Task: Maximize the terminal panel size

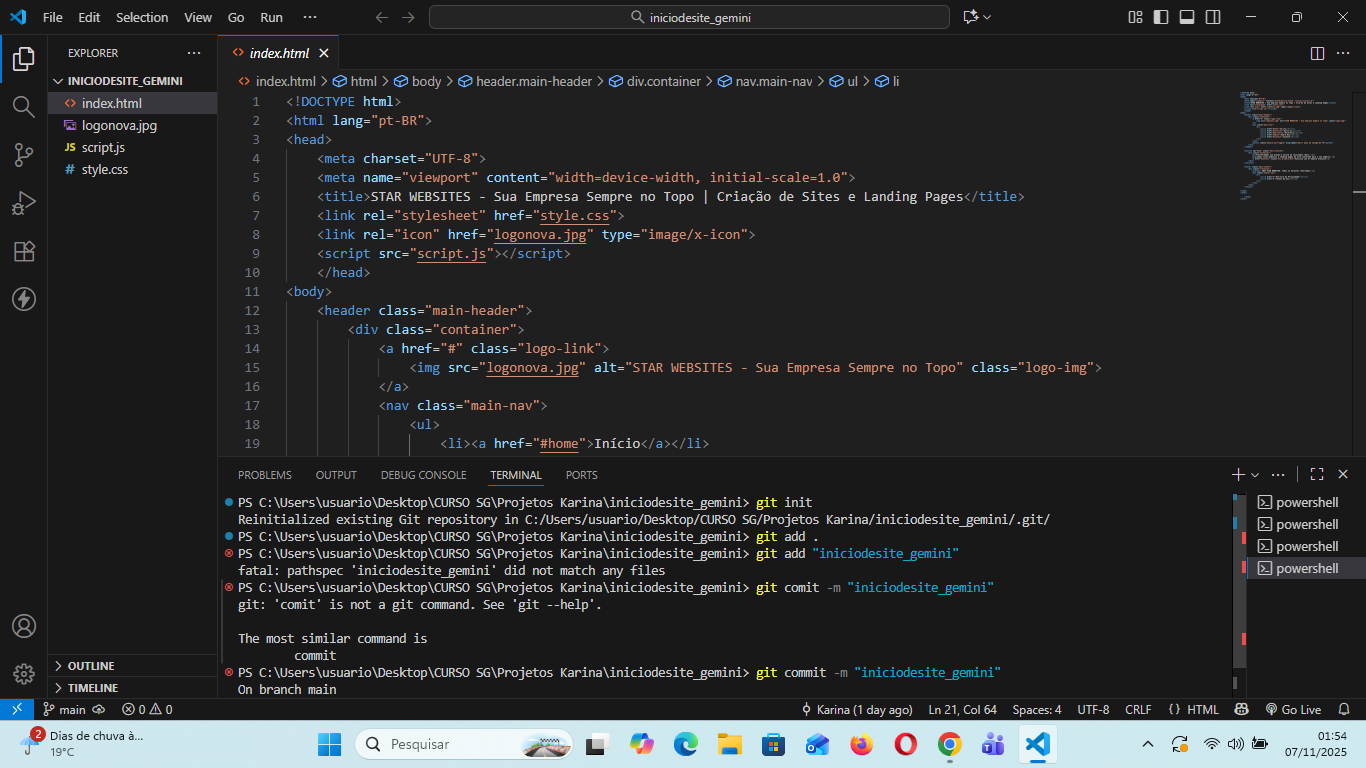Action: (1317, 475)
